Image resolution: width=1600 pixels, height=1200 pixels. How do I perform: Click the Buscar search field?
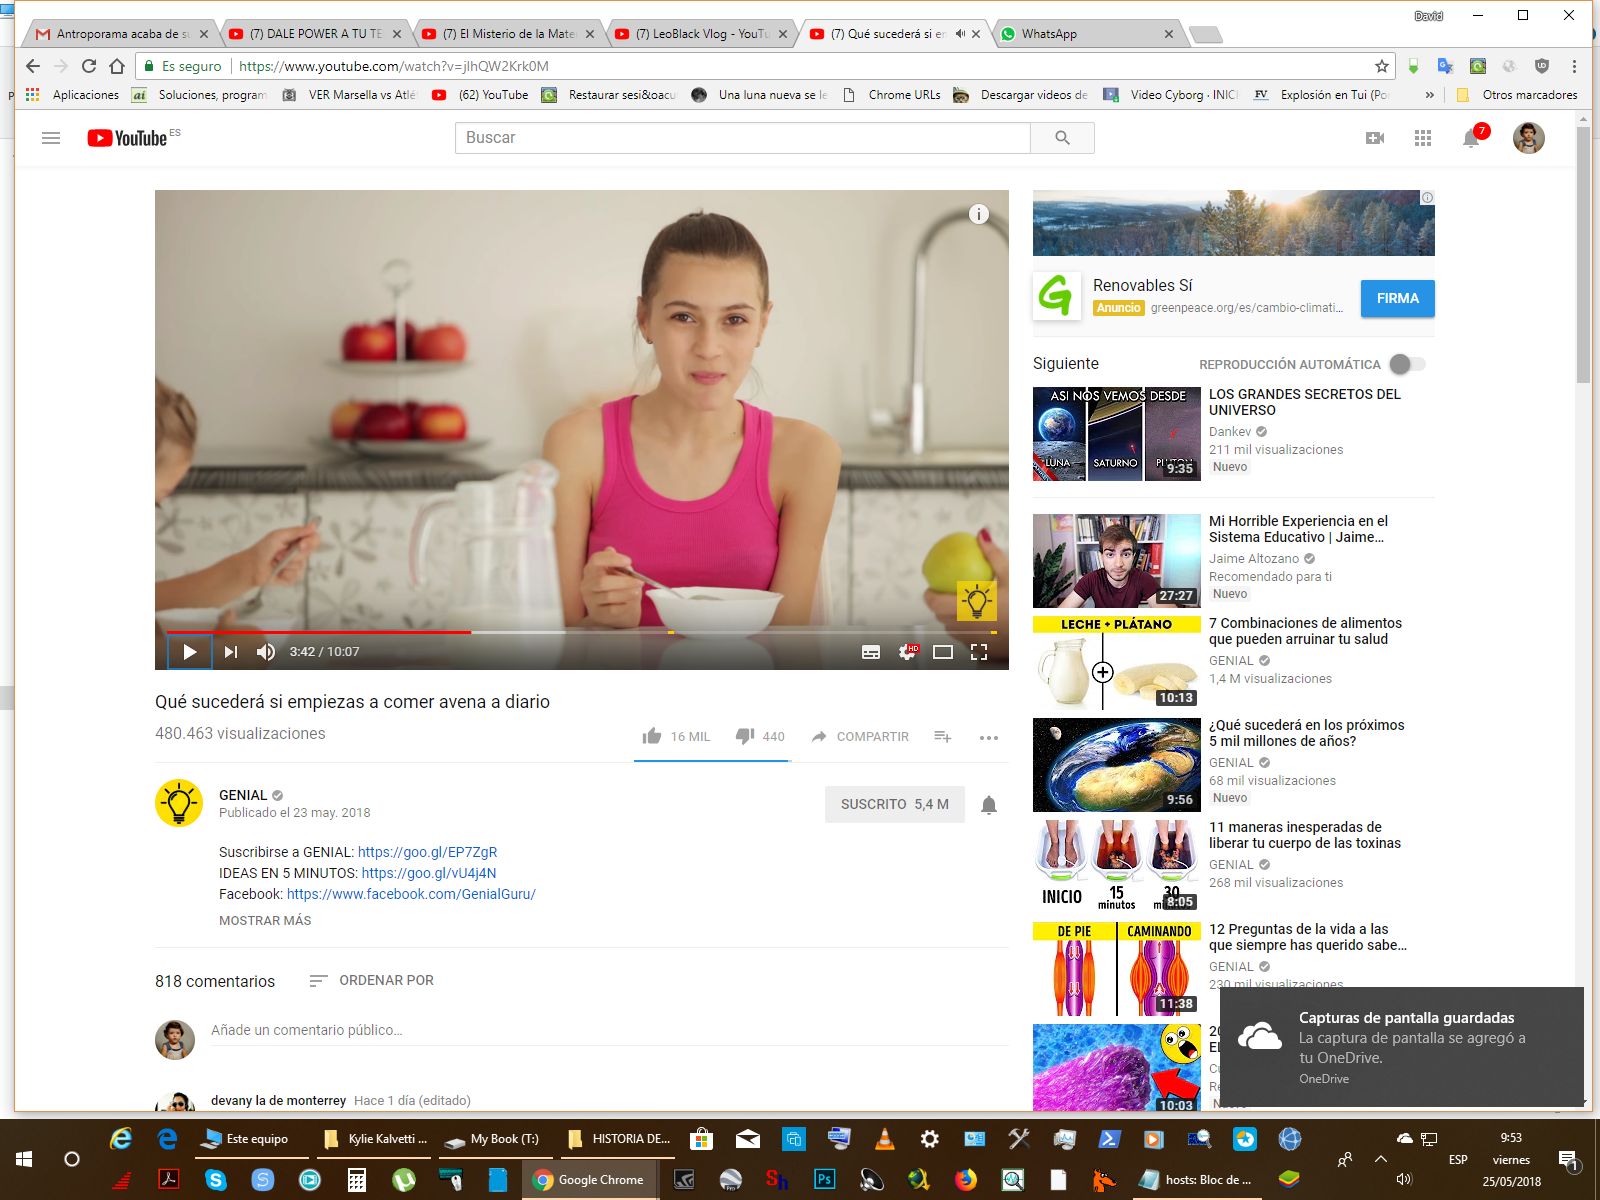[742, 138]
